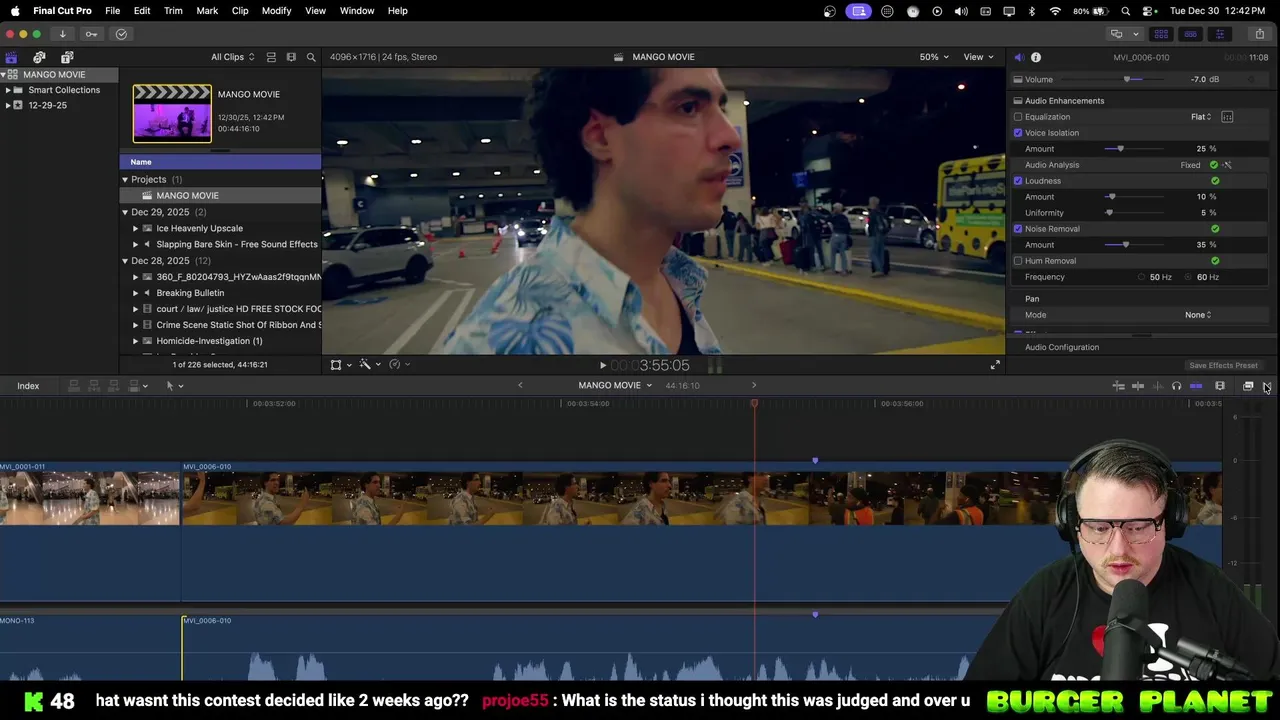Click the Share export icon
Viewport: 1280px width, 720px height.
(1259, 34)
